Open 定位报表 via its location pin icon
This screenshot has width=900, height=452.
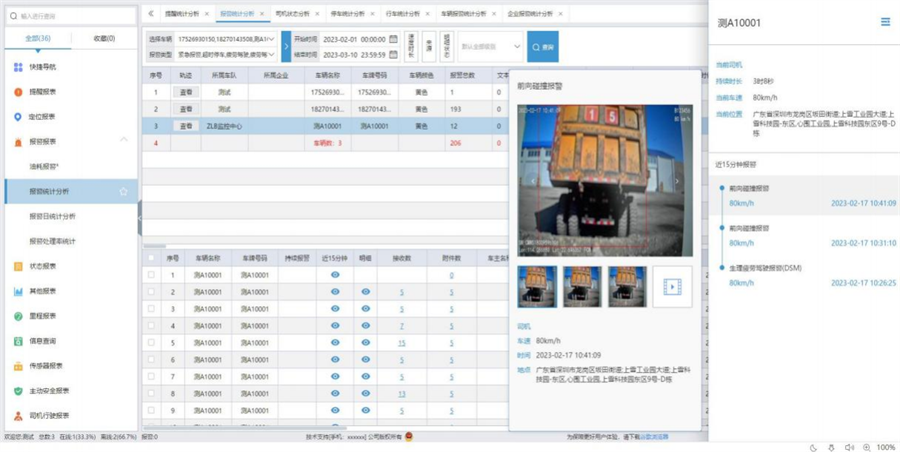coord(18,117)
